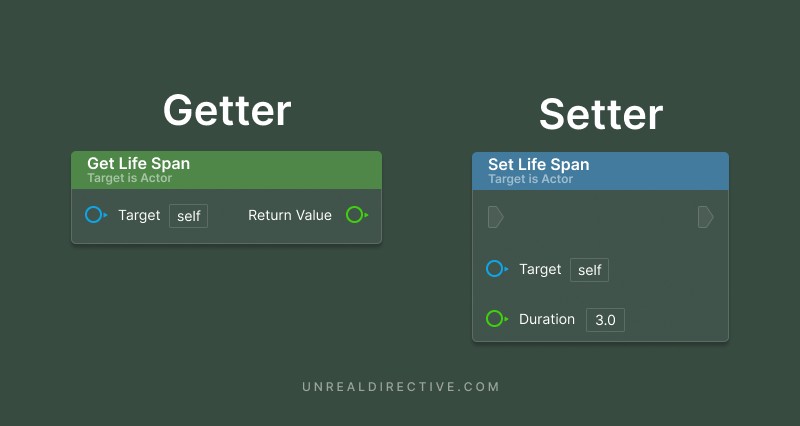The width and height of the screenshot is (800, 426).
Task: Open the UNREALDIRECTIVE.COM link
Action: coord(401,387)
